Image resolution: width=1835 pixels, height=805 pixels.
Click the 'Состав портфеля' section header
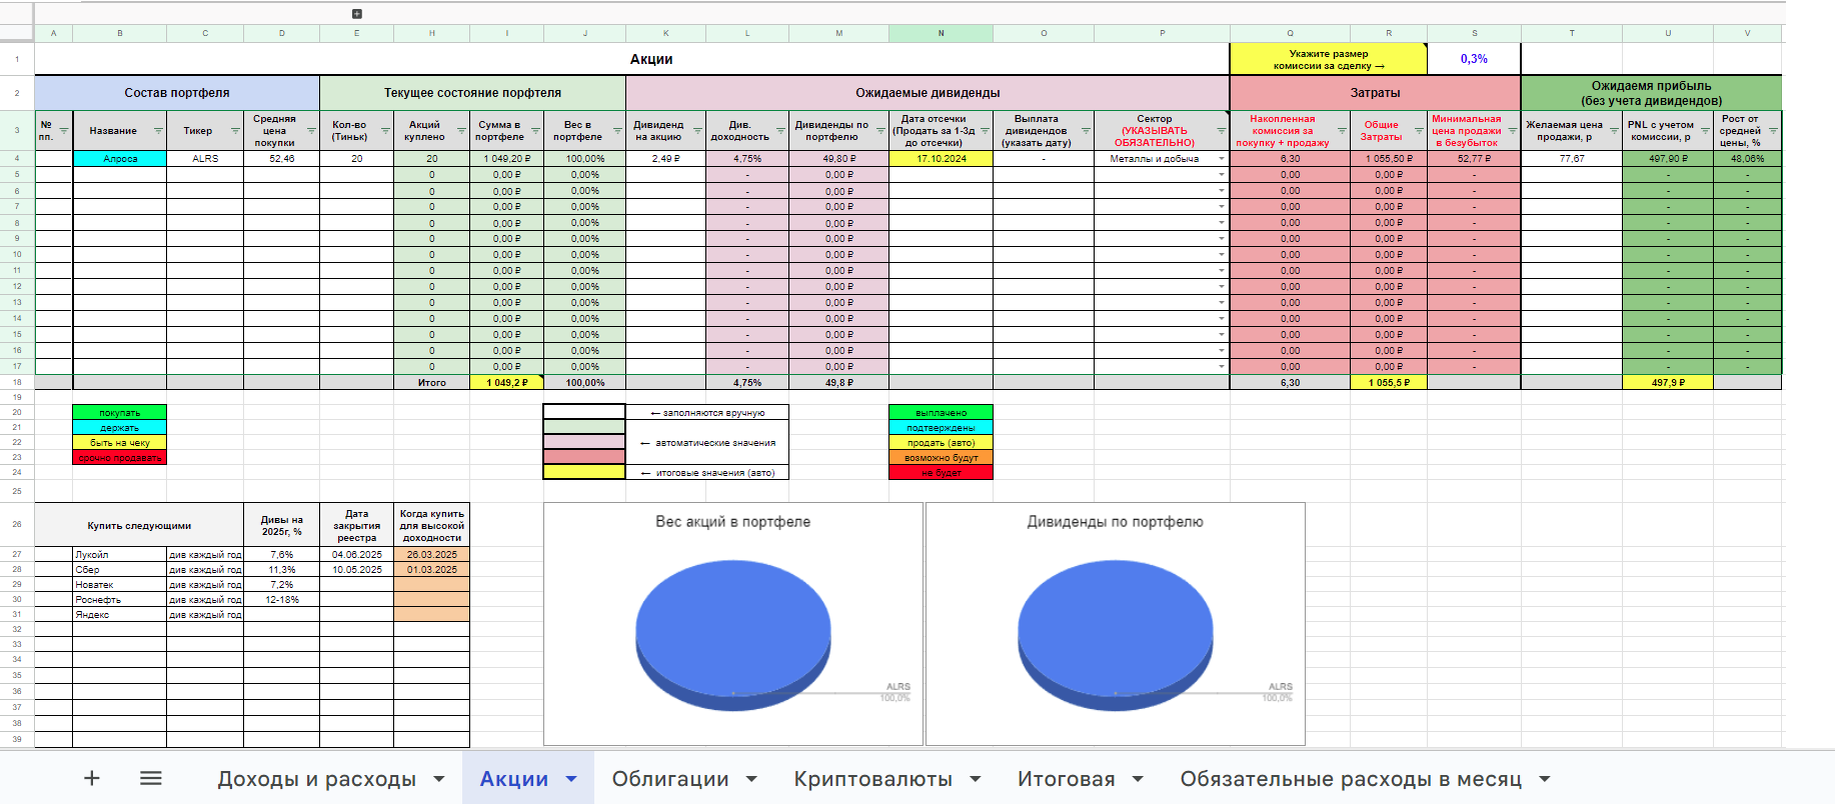point(177,92)
